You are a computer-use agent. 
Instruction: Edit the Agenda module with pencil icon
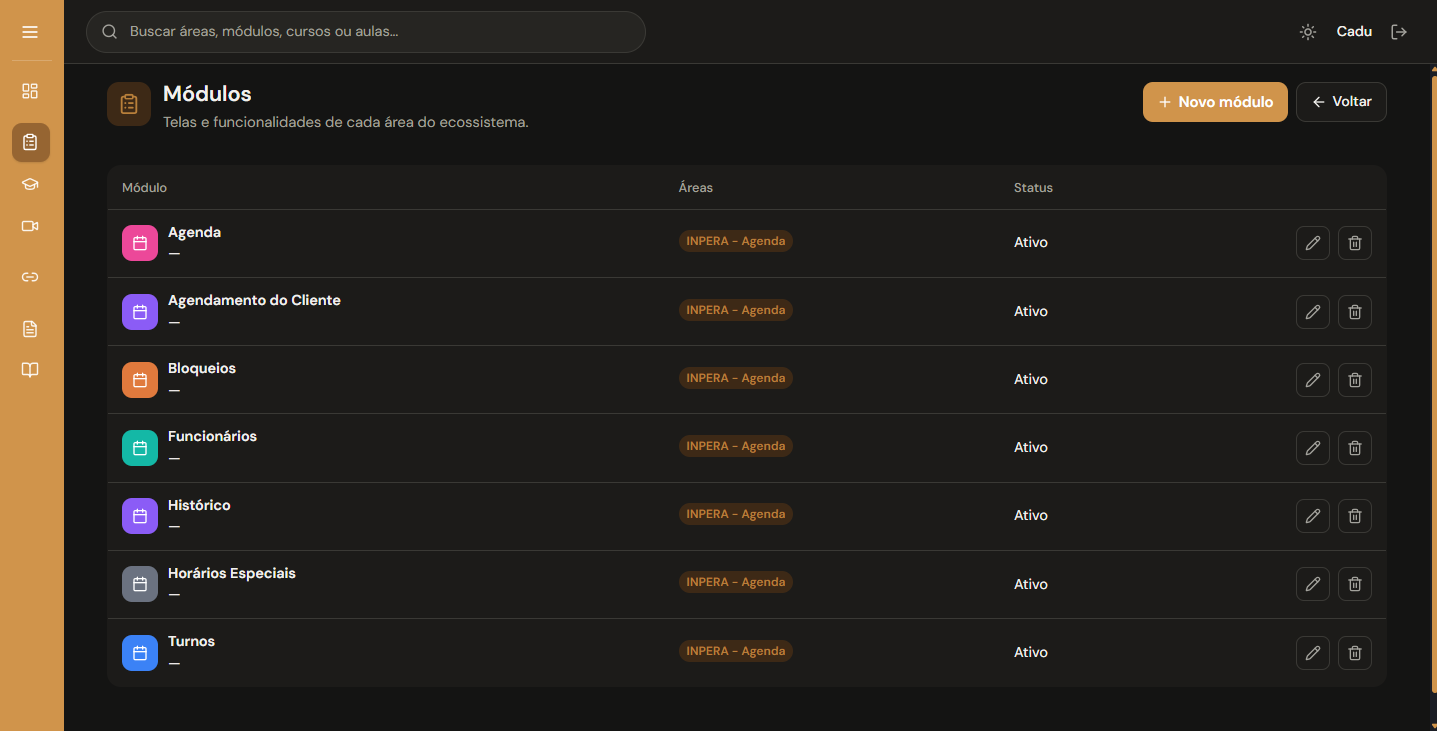click(1313, 243)
